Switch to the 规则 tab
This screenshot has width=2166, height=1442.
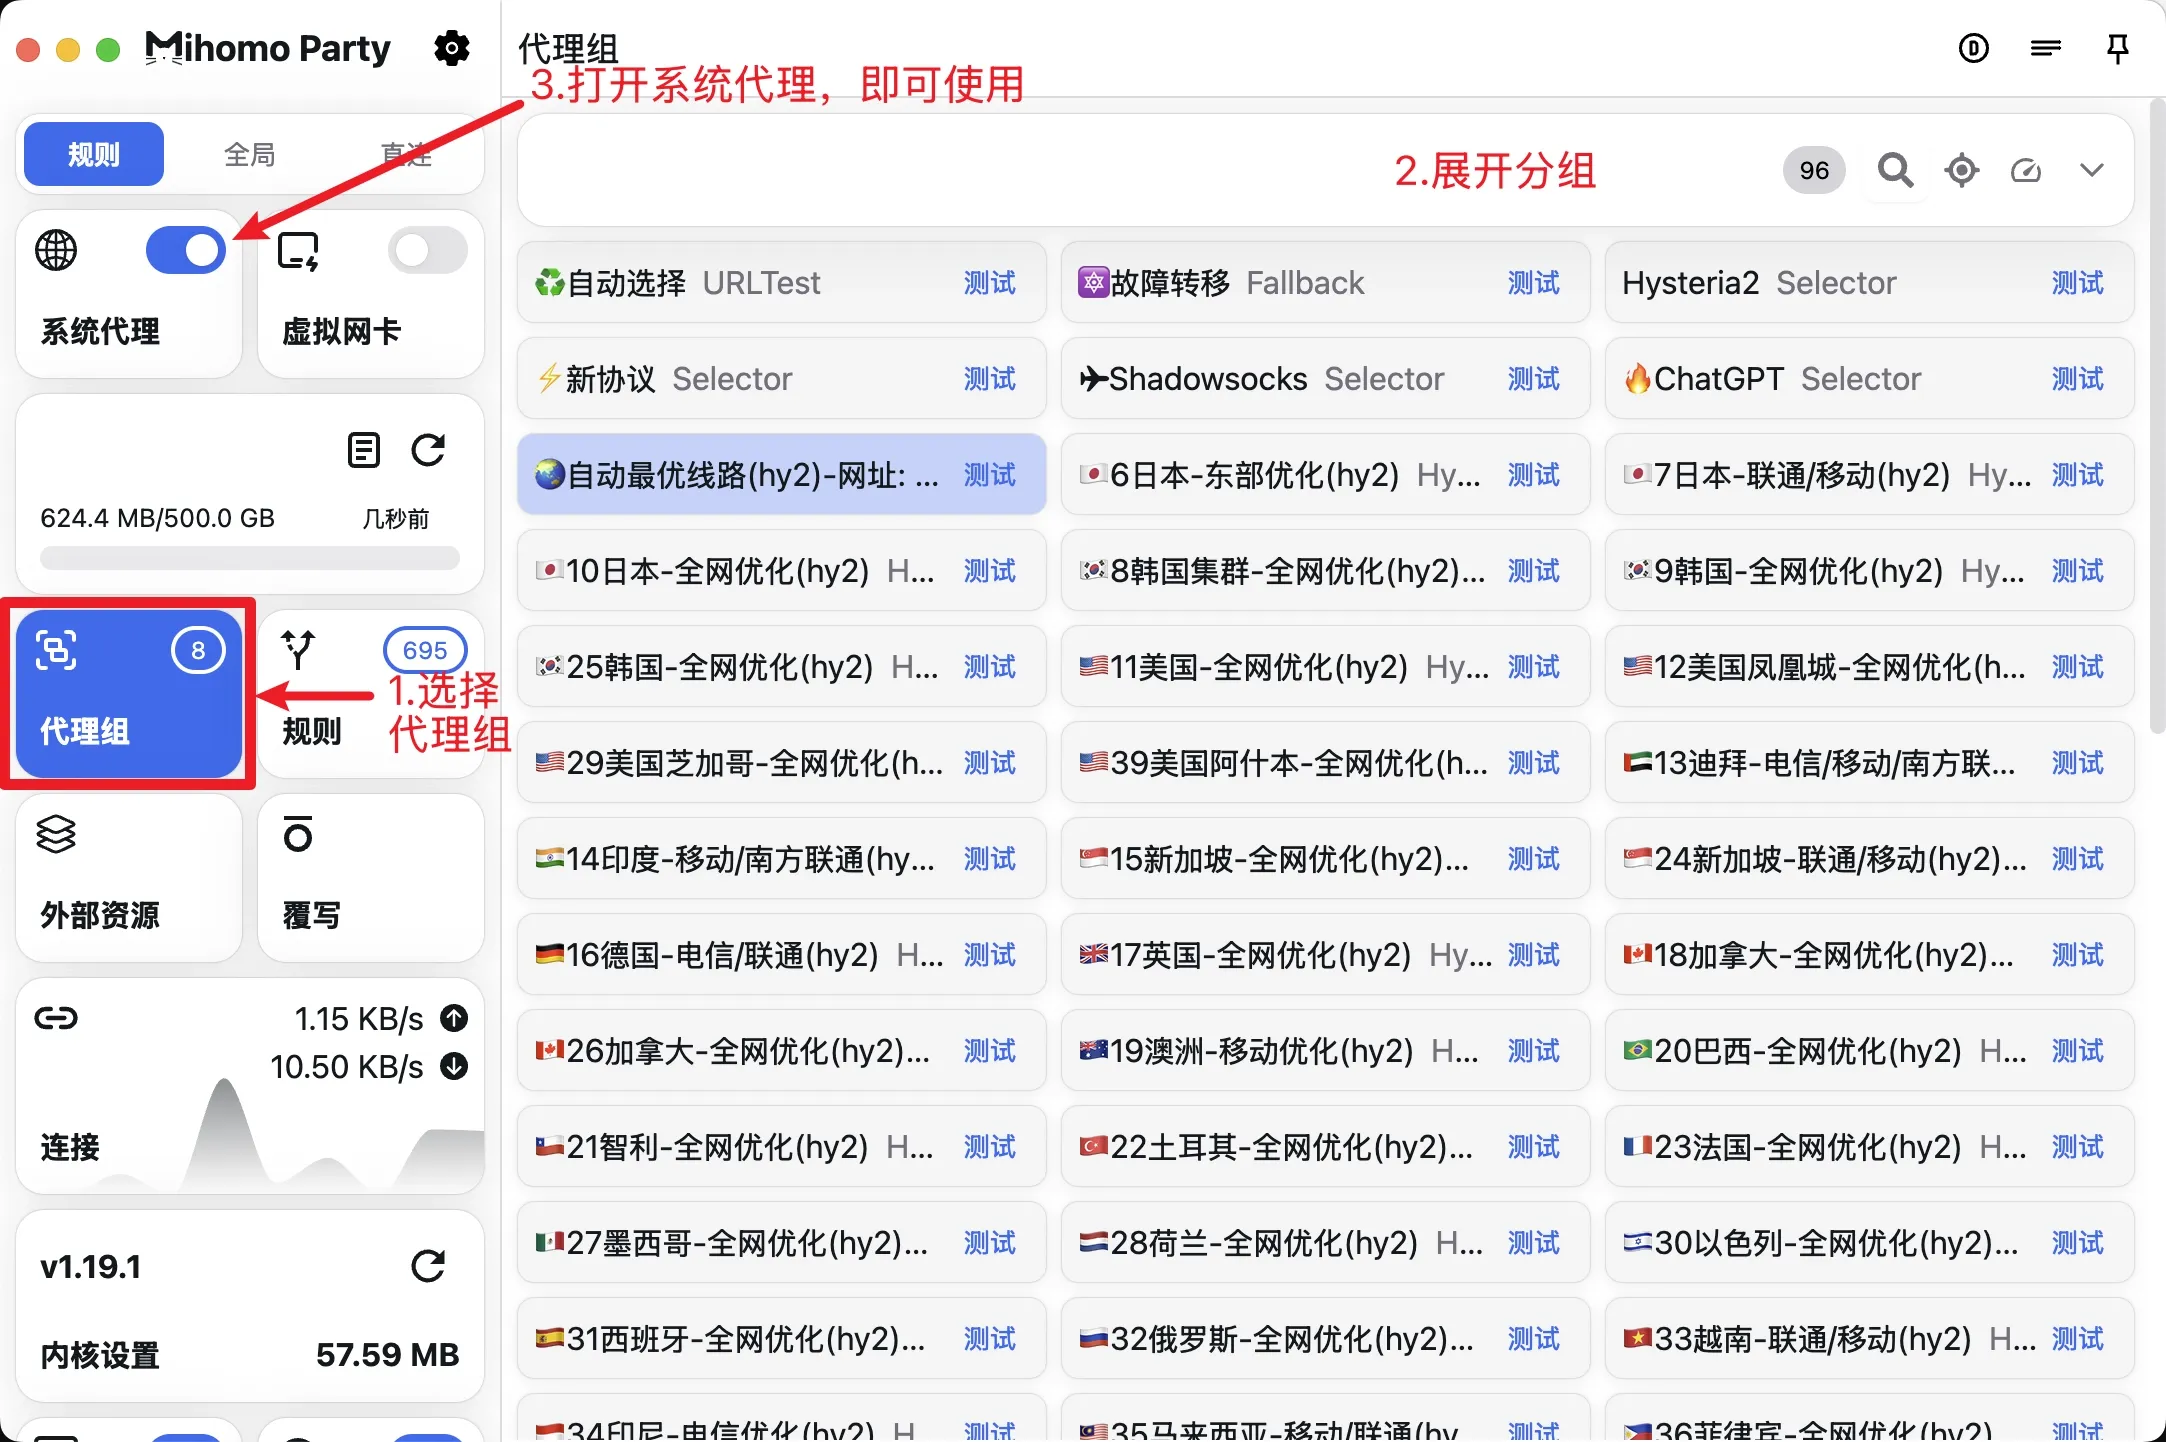(x=93, y=154)
